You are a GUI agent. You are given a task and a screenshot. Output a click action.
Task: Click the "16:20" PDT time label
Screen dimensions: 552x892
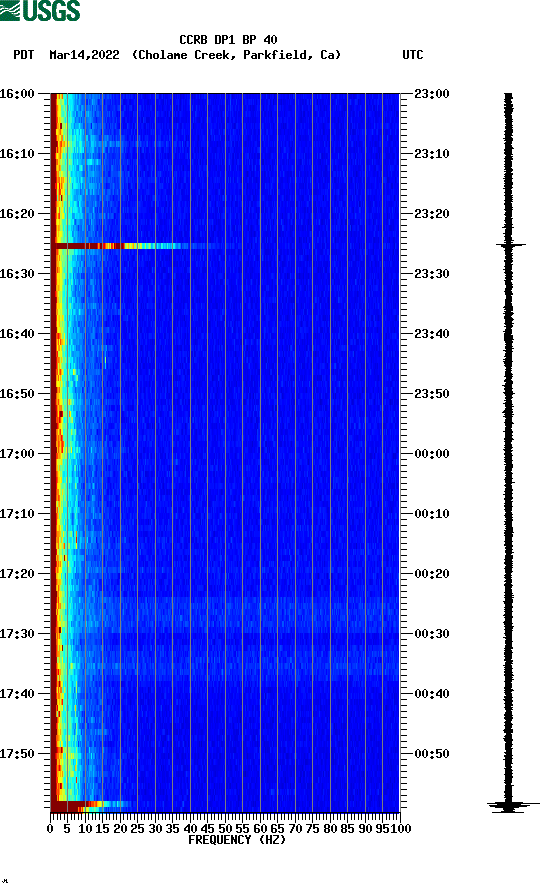[17, 214]
